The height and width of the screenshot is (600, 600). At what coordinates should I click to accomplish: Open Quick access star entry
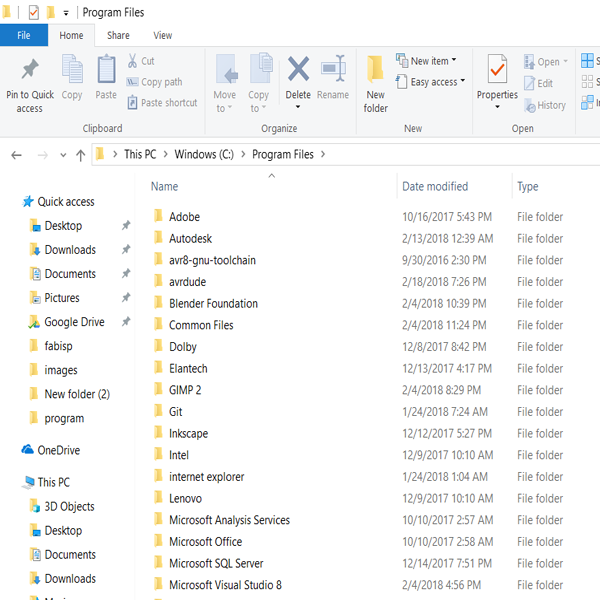59,202
